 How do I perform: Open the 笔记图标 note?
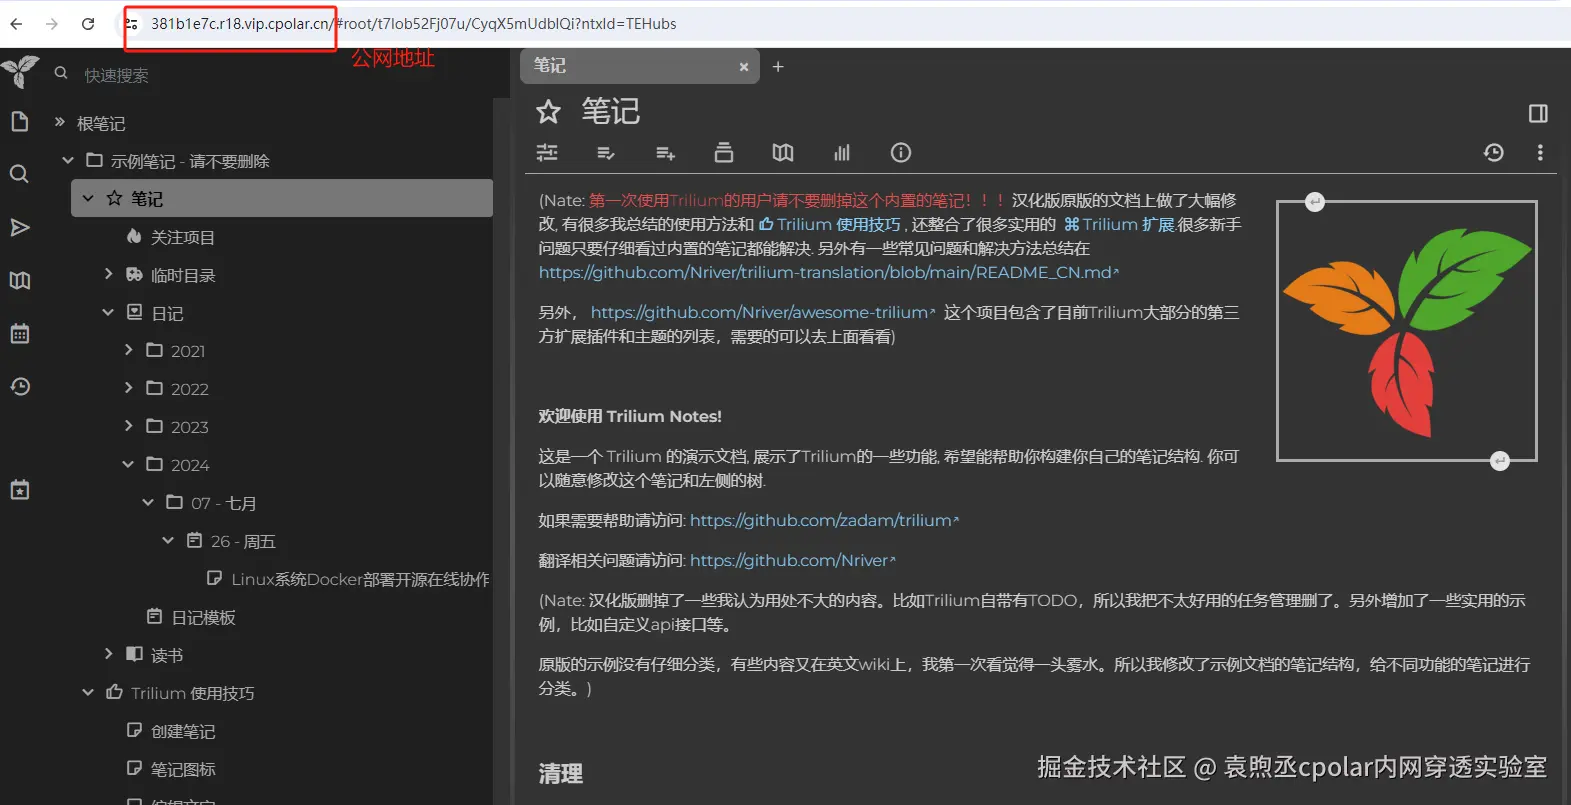182,769
